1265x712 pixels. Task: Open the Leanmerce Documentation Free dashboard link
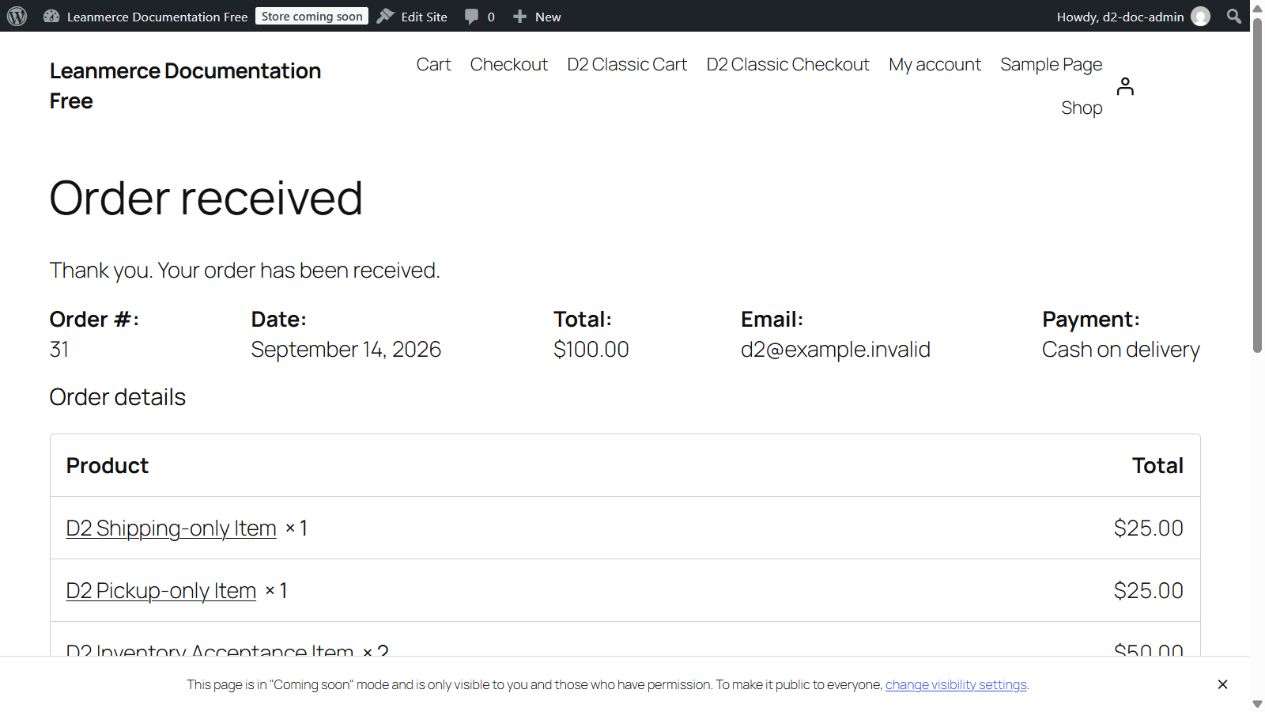[145, 16]
